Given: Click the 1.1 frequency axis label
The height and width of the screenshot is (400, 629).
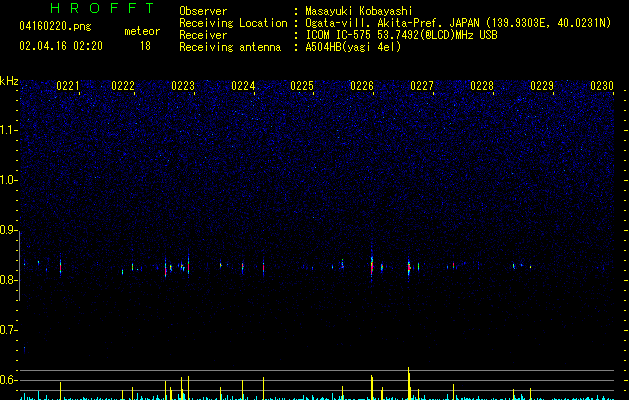Looking at the screenshot, I should (8, 130).
